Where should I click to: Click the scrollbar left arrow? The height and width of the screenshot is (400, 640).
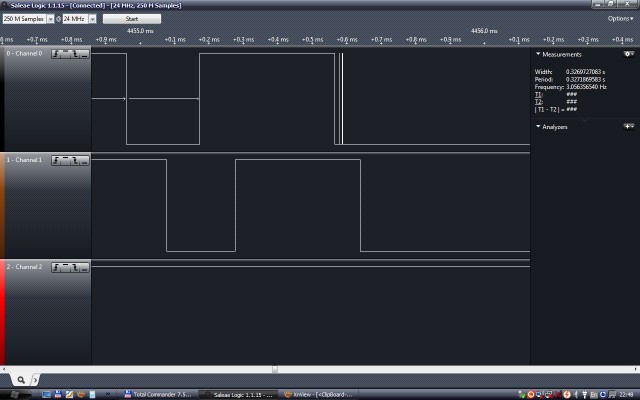(x=4, y=369)
